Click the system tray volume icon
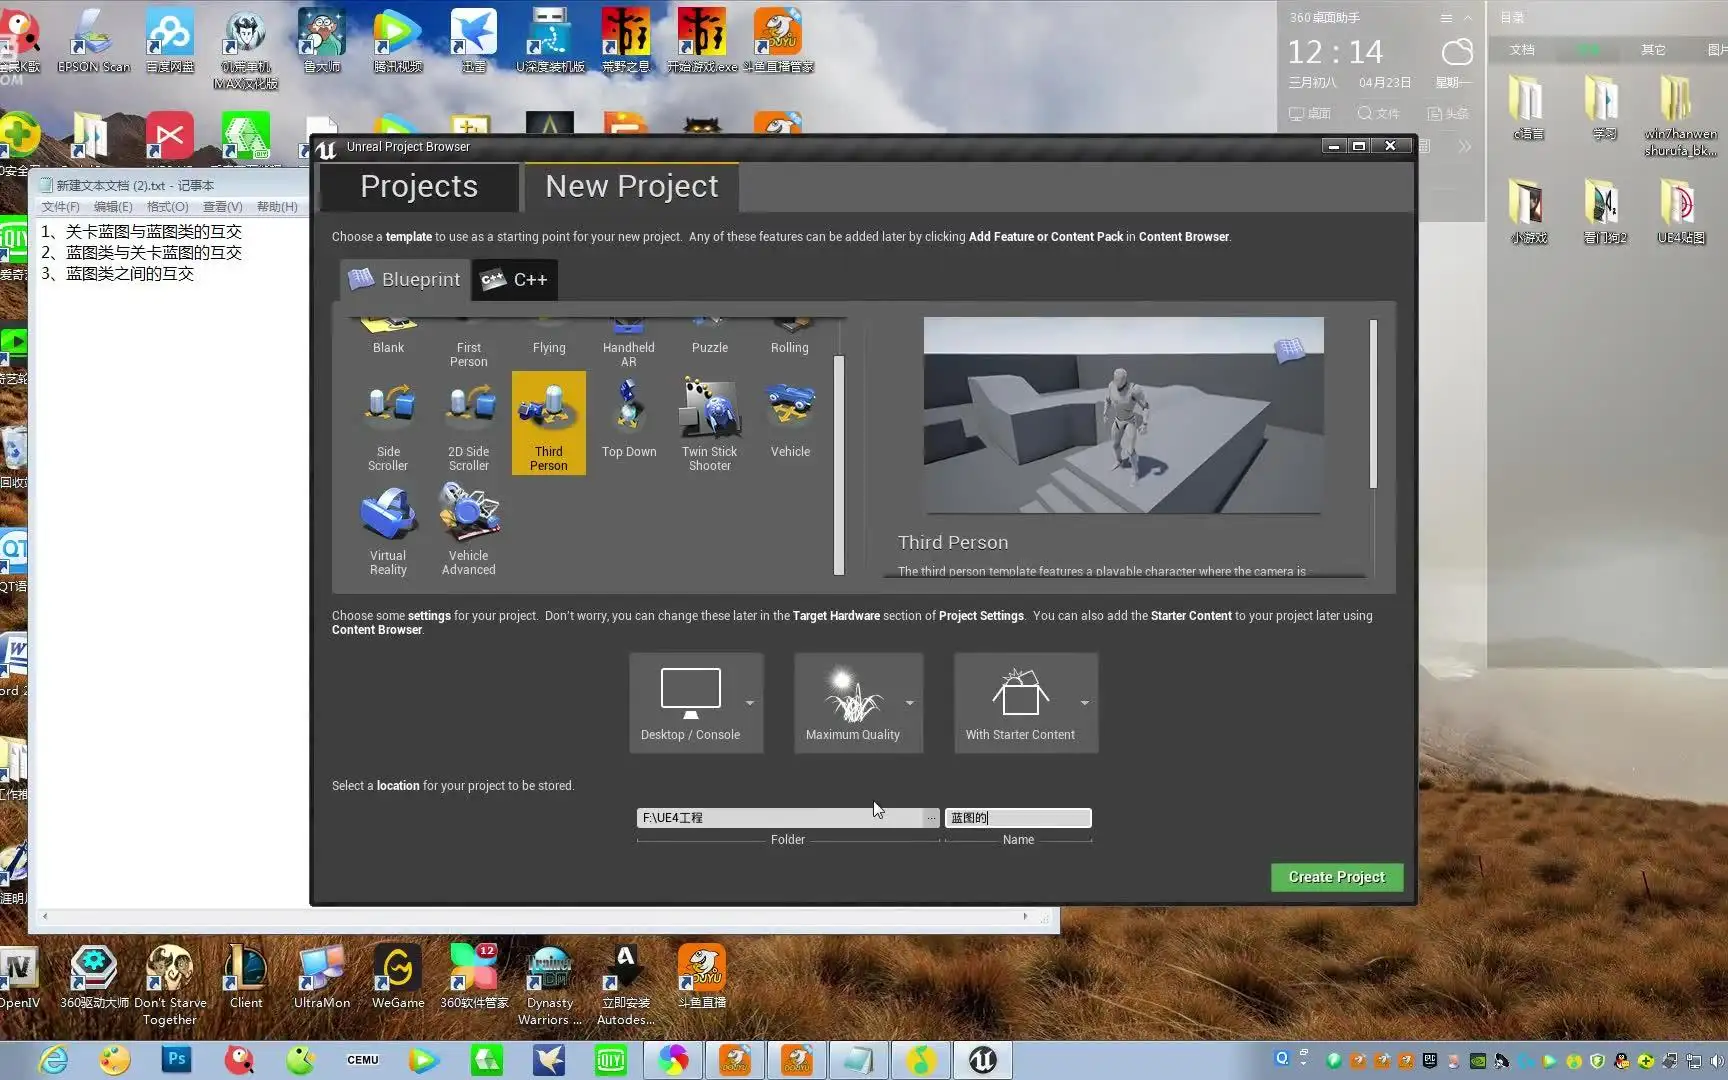Screen dimensions: 1728x1080 (x=1716, y=1061)
